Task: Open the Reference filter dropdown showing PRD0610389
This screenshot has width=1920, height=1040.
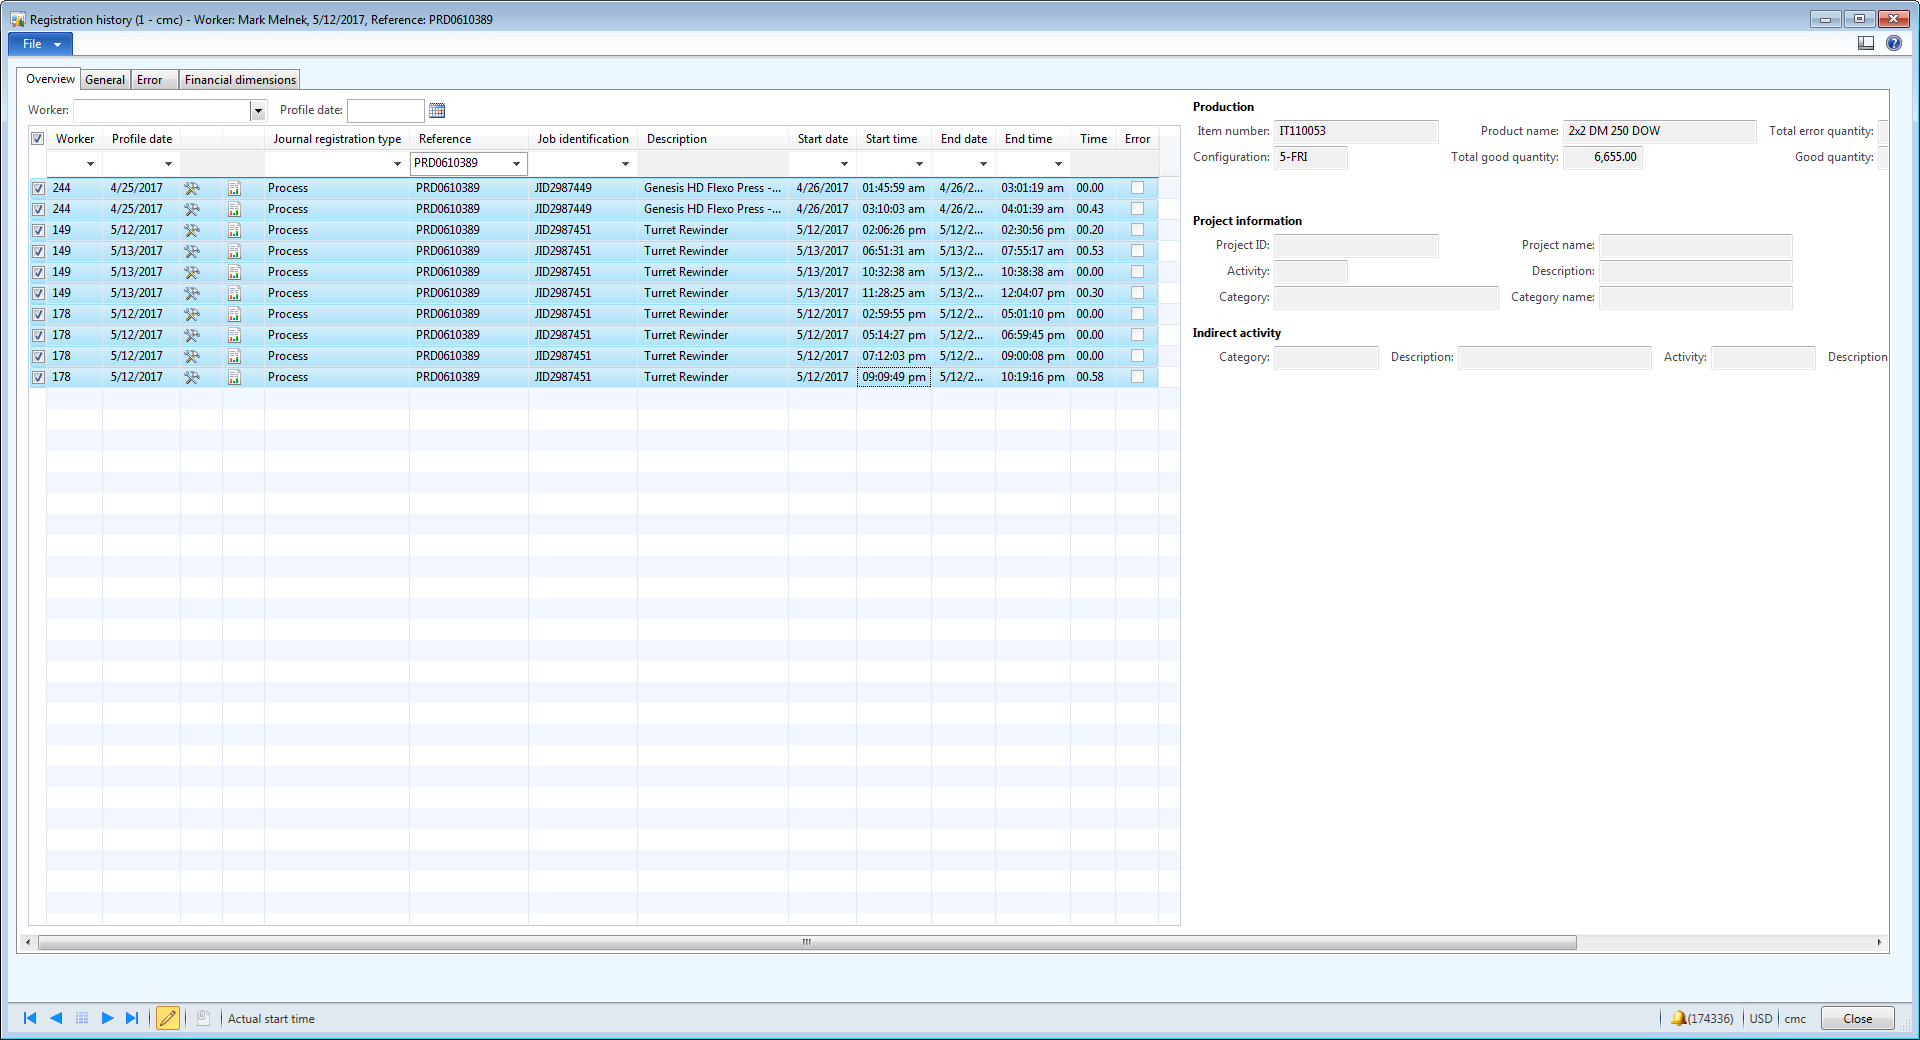Action: point(516,164)
